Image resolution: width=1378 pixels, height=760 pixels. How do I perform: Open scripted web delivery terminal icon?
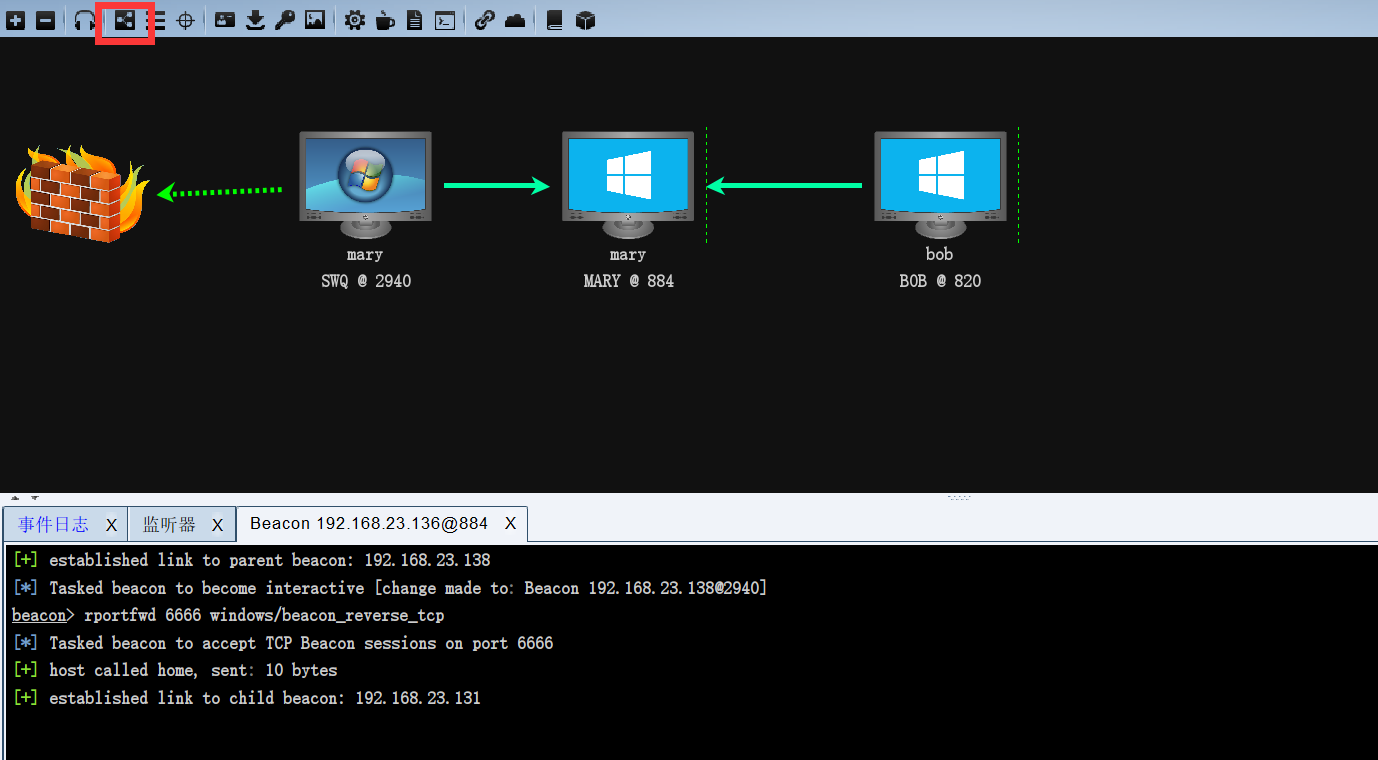[445, 20]
